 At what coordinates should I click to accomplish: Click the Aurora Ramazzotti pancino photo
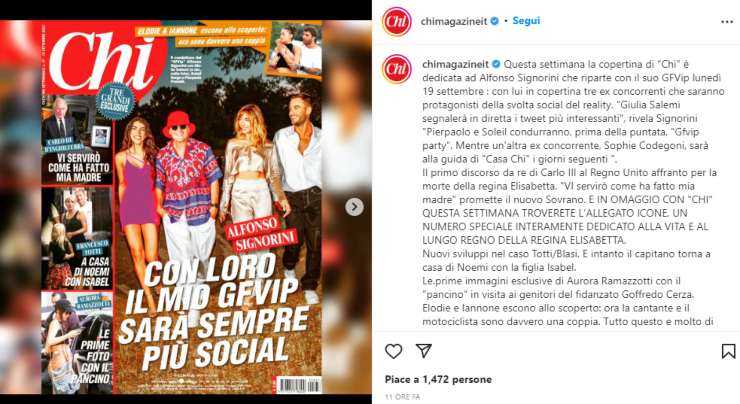coord(77,342)
